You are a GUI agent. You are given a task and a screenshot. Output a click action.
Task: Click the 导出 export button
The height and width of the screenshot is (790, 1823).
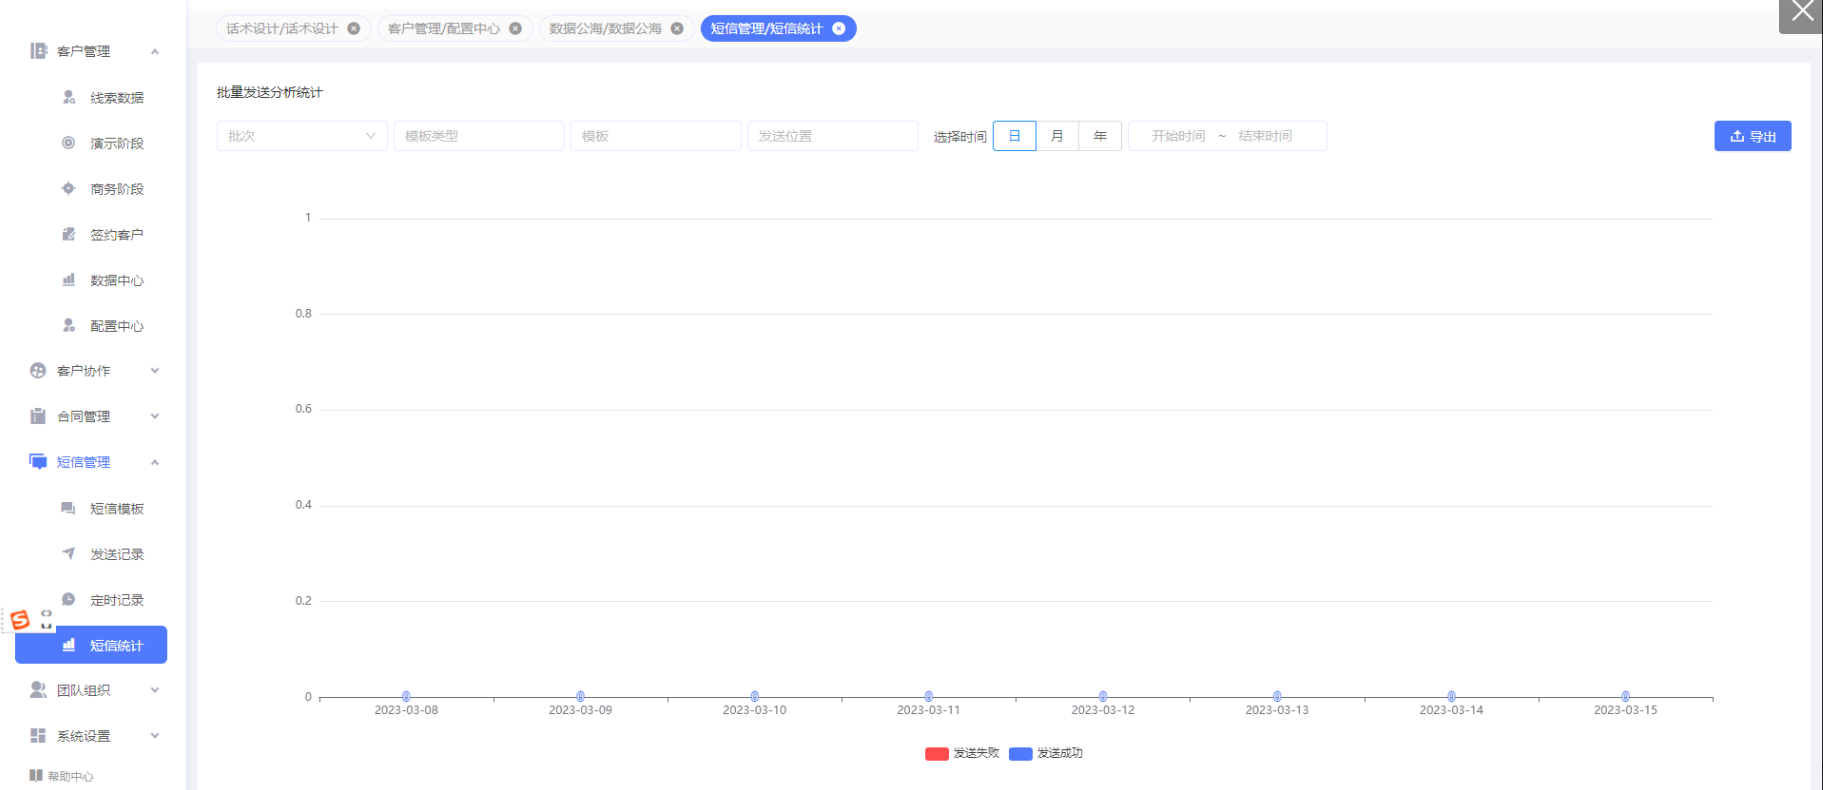click(x=1752, y=136)
